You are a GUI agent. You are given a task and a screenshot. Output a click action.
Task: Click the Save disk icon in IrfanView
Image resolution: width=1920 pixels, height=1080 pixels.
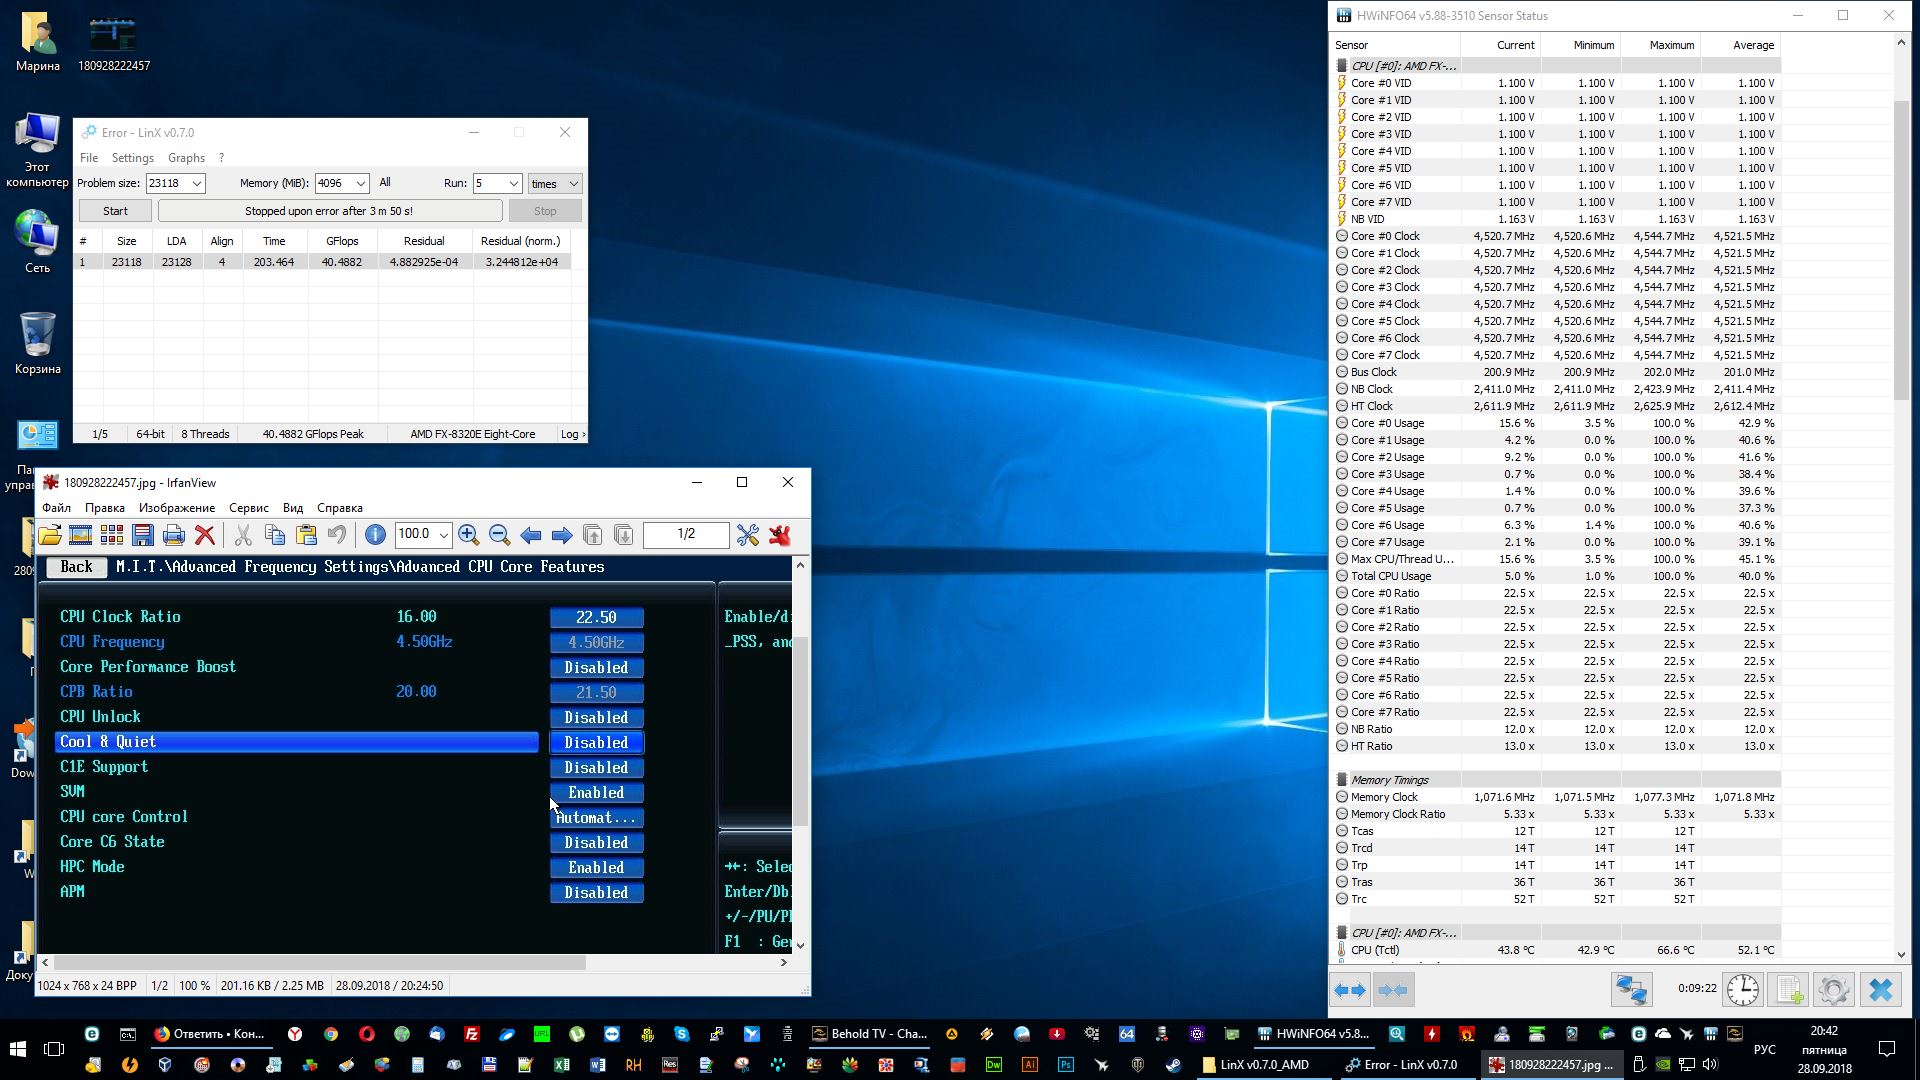click(x=143, y=535)
